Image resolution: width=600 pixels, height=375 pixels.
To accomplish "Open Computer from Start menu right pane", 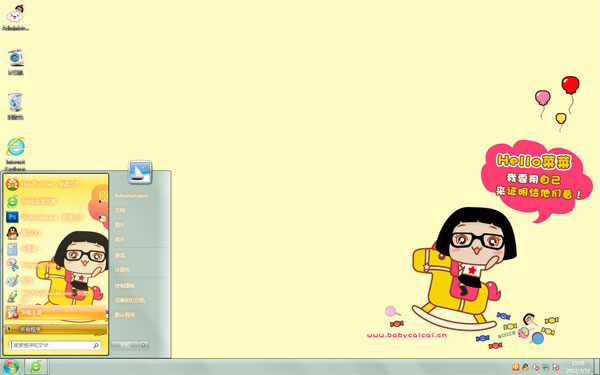I will coord(122,269).
